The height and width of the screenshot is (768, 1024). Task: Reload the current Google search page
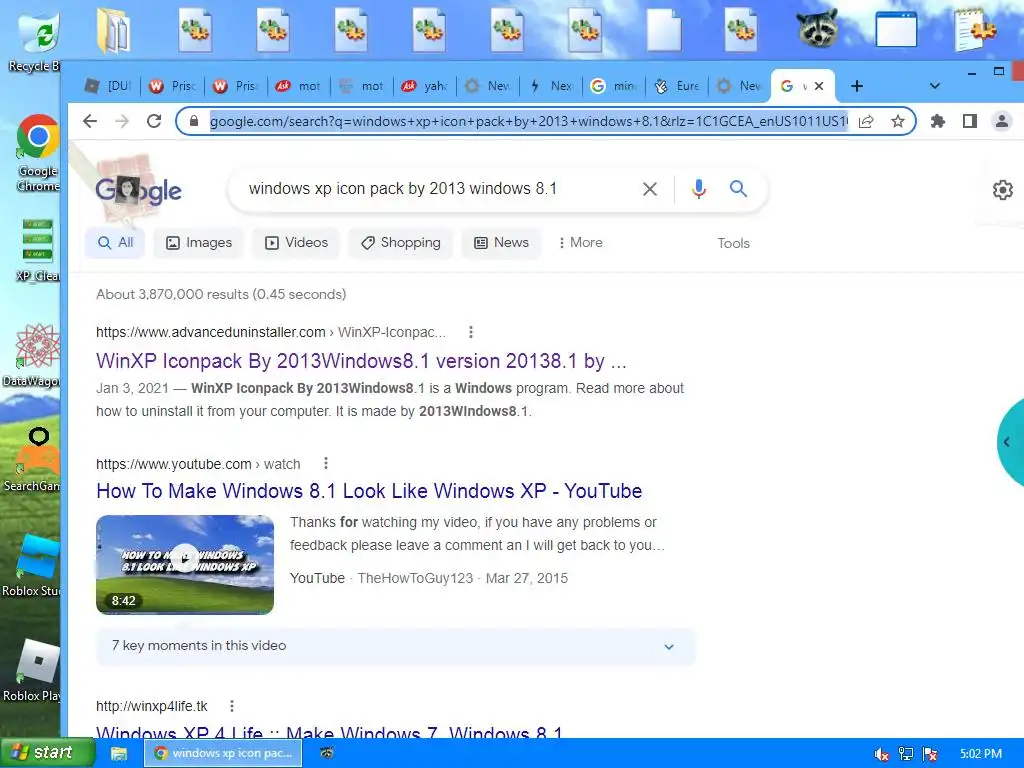(154, 121)
